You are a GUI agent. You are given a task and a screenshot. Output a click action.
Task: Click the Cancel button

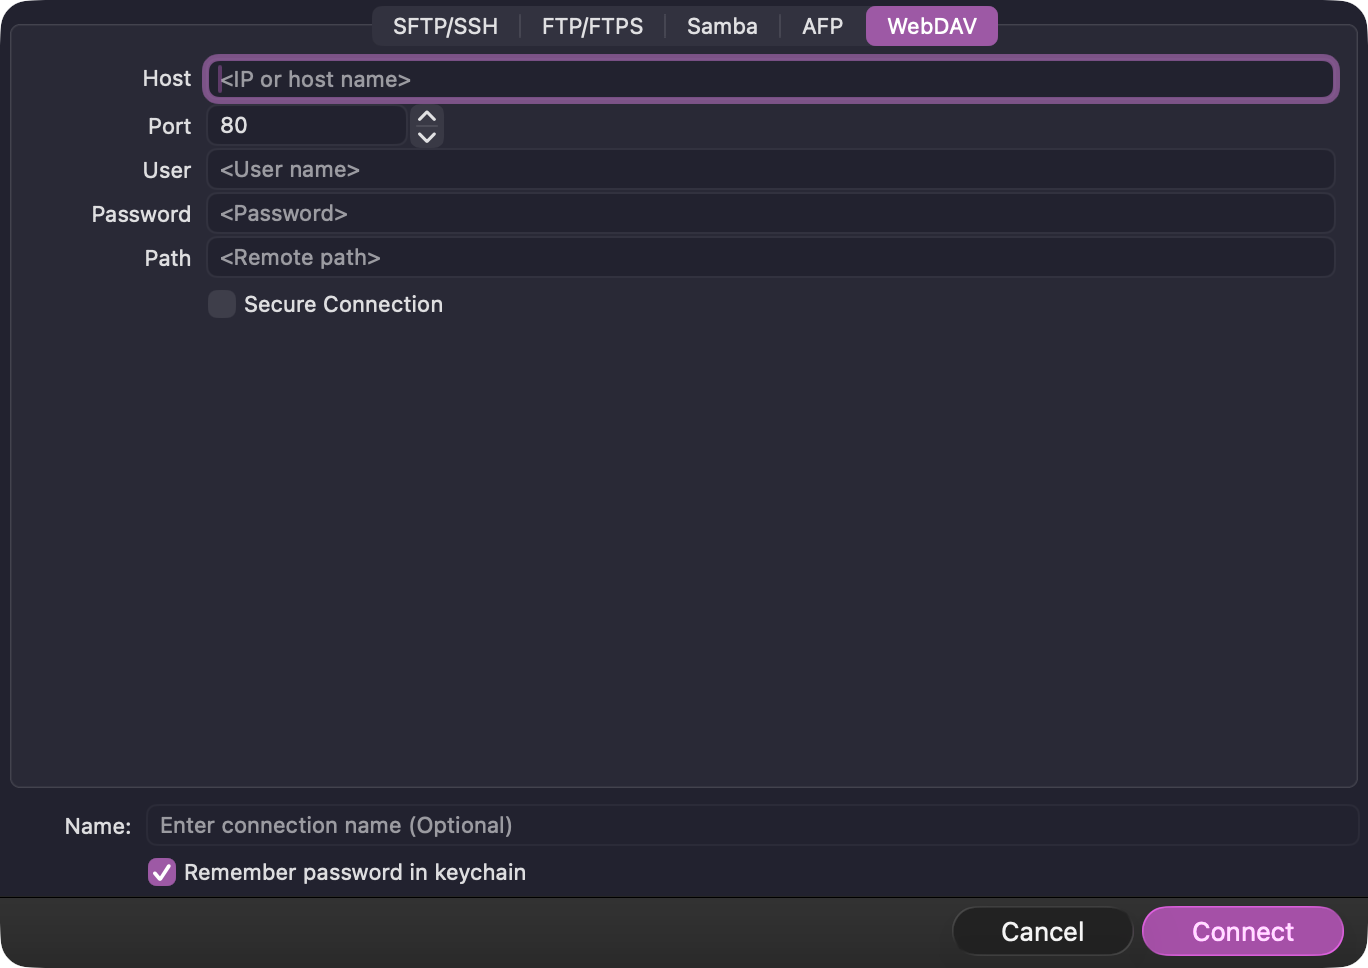pyautogui.click(x=1042, y=931)
